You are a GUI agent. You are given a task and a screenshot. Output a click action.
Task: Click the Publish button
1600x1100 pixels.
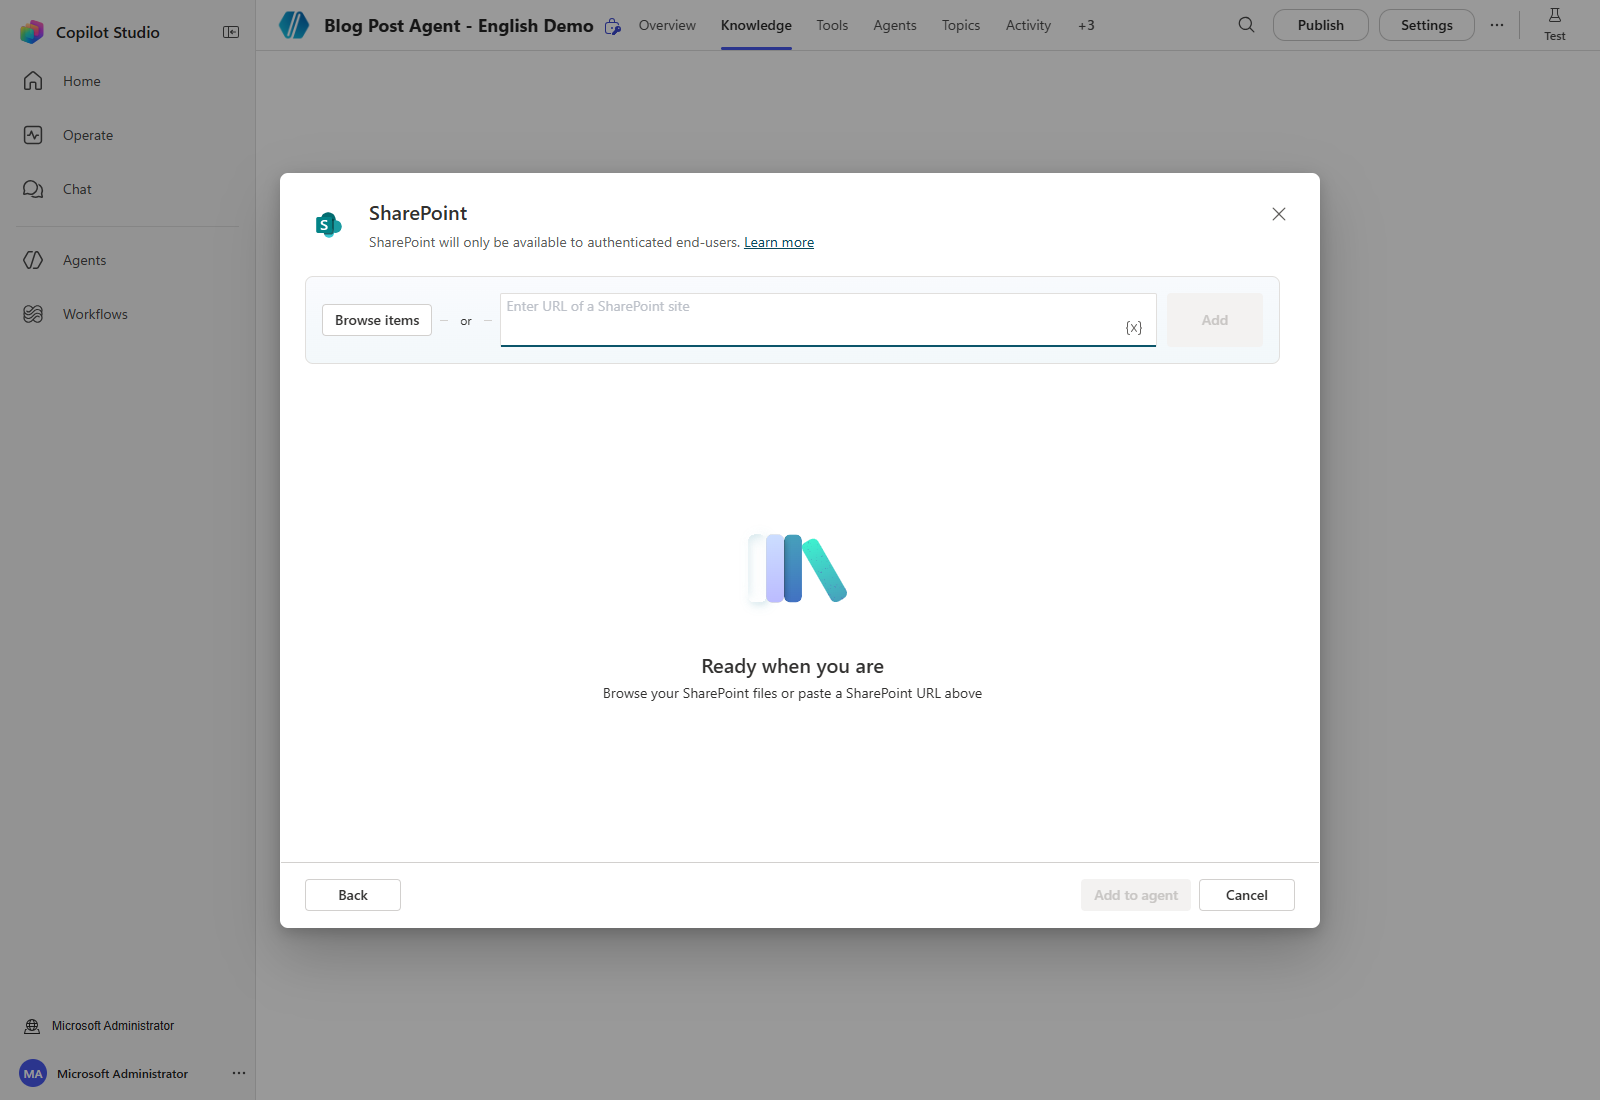(x=1321, y=25)
